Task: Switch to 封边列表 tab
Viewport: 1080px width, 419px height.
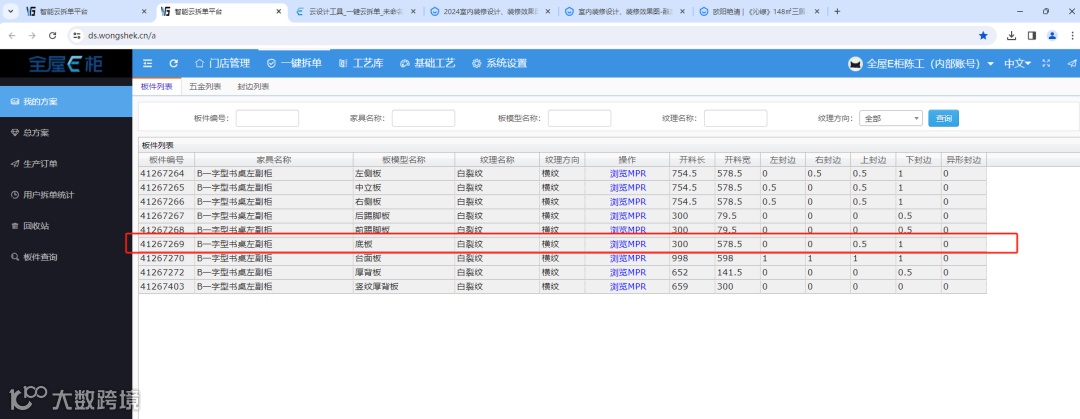Action: (x=253, y=86)
